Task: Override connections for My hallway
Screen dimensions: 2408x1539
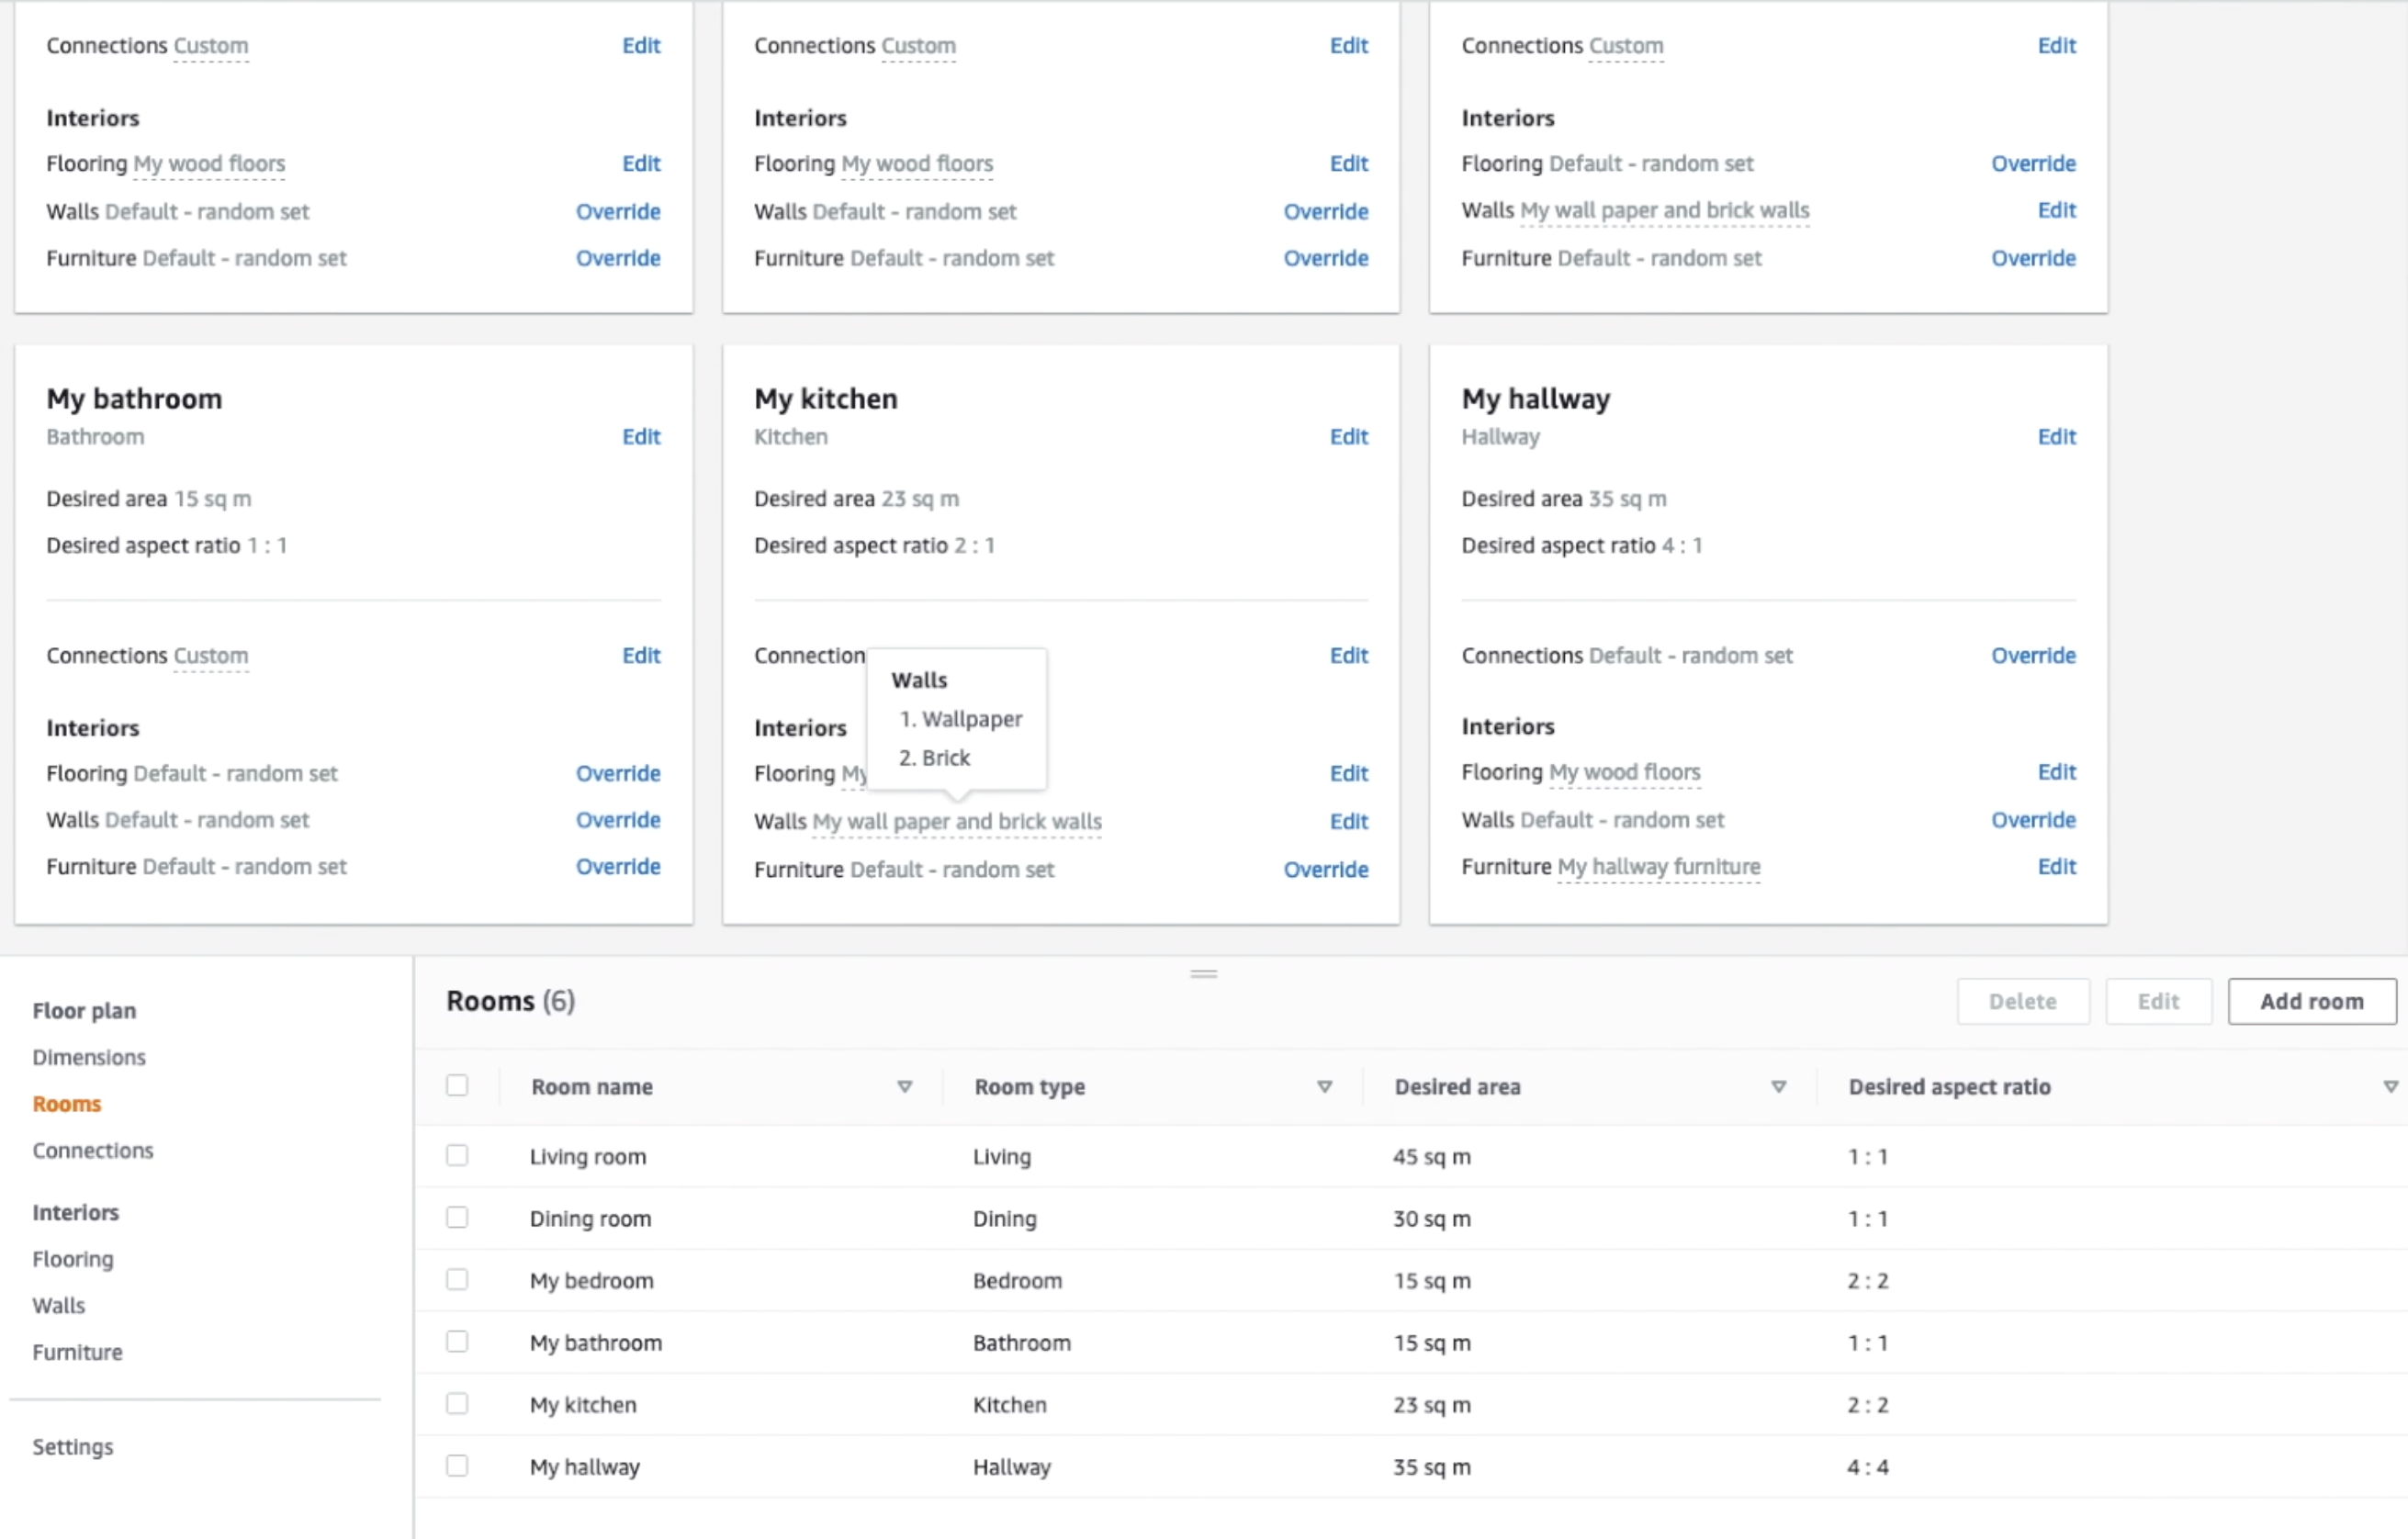Action: tap(2032, 656)
